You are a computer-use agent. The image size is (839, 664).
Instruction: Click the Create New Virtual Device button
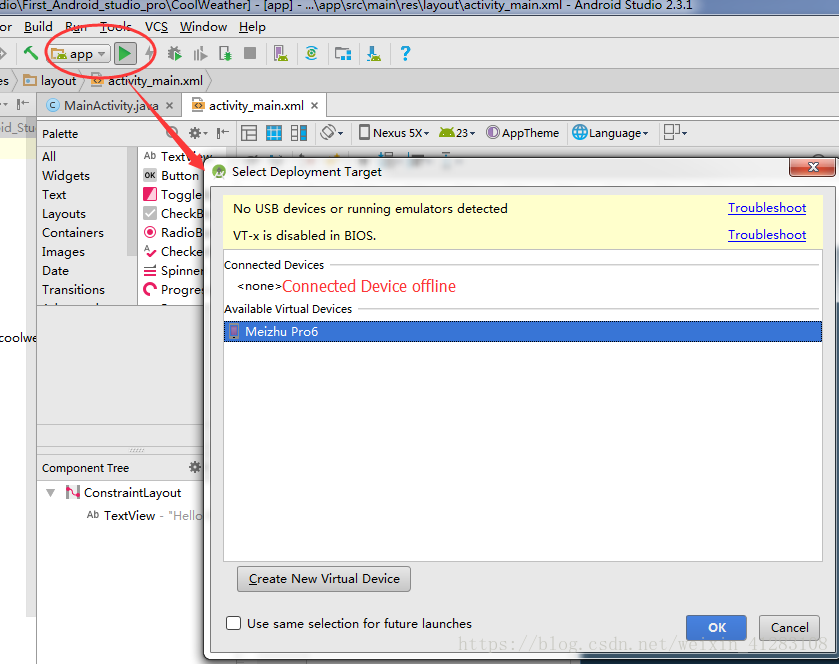point(324,579)
